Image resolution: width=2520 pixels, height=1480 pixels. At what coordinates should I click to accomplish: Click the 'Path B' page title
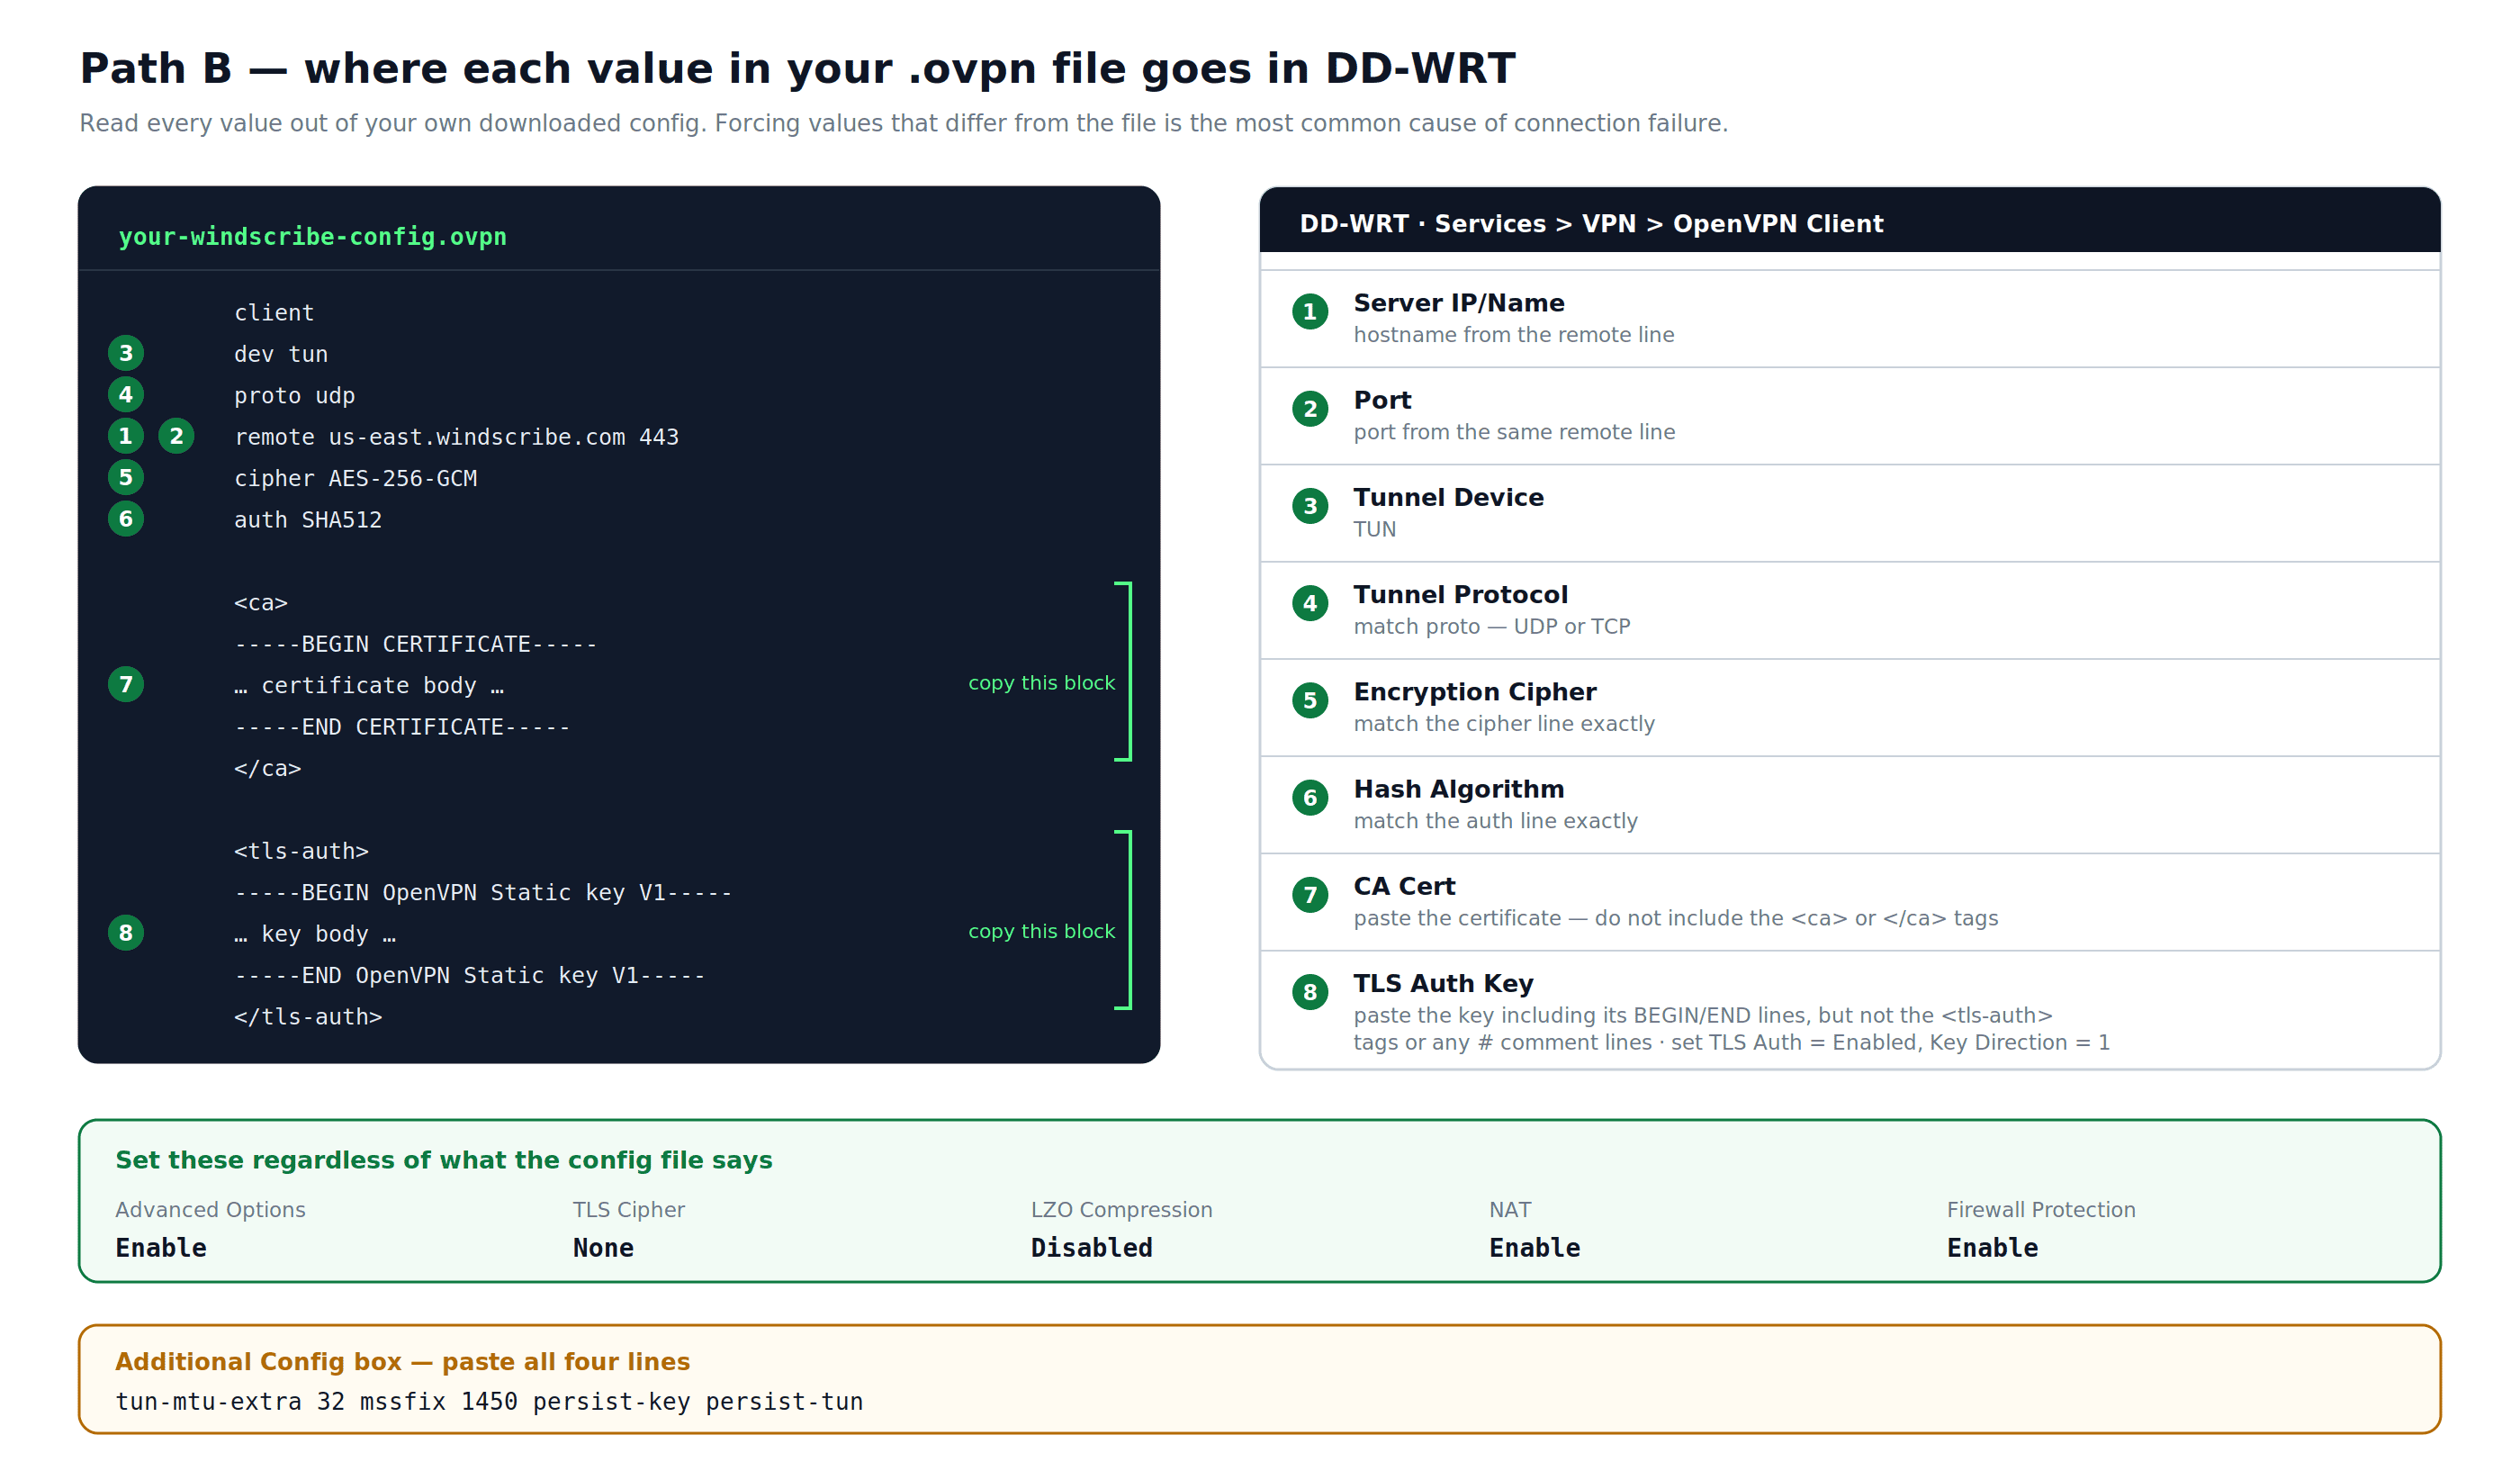[798, 69]
